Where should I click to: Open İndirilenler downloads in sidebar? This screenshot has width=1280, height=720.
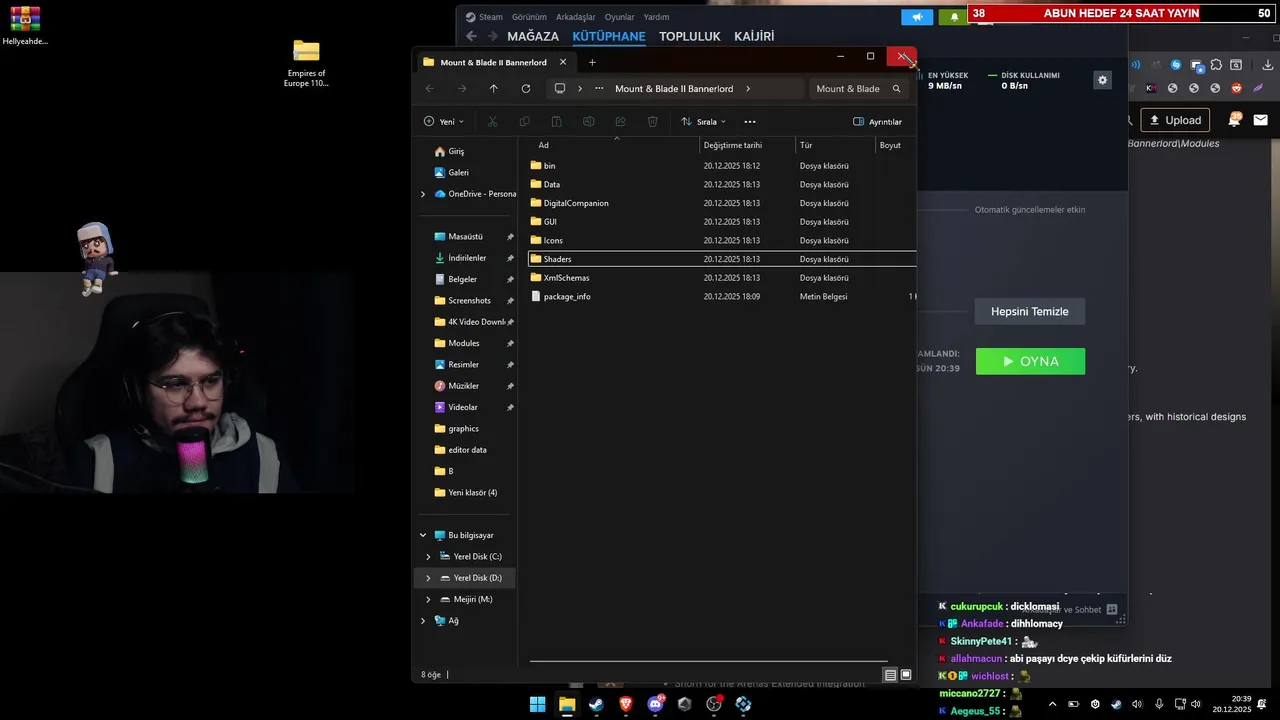pyautogui.click(x=467, y=258)
